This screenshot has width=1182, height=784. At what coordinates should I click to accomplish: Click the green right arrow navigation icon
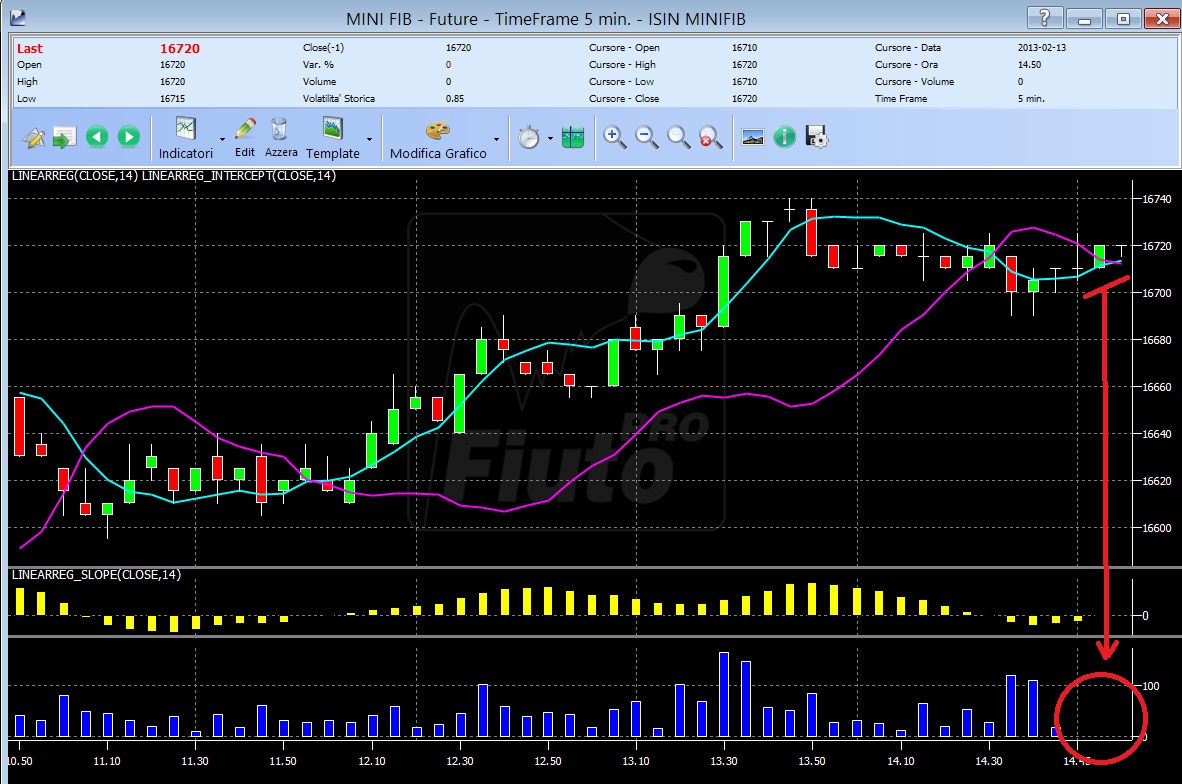pos(129,136)
